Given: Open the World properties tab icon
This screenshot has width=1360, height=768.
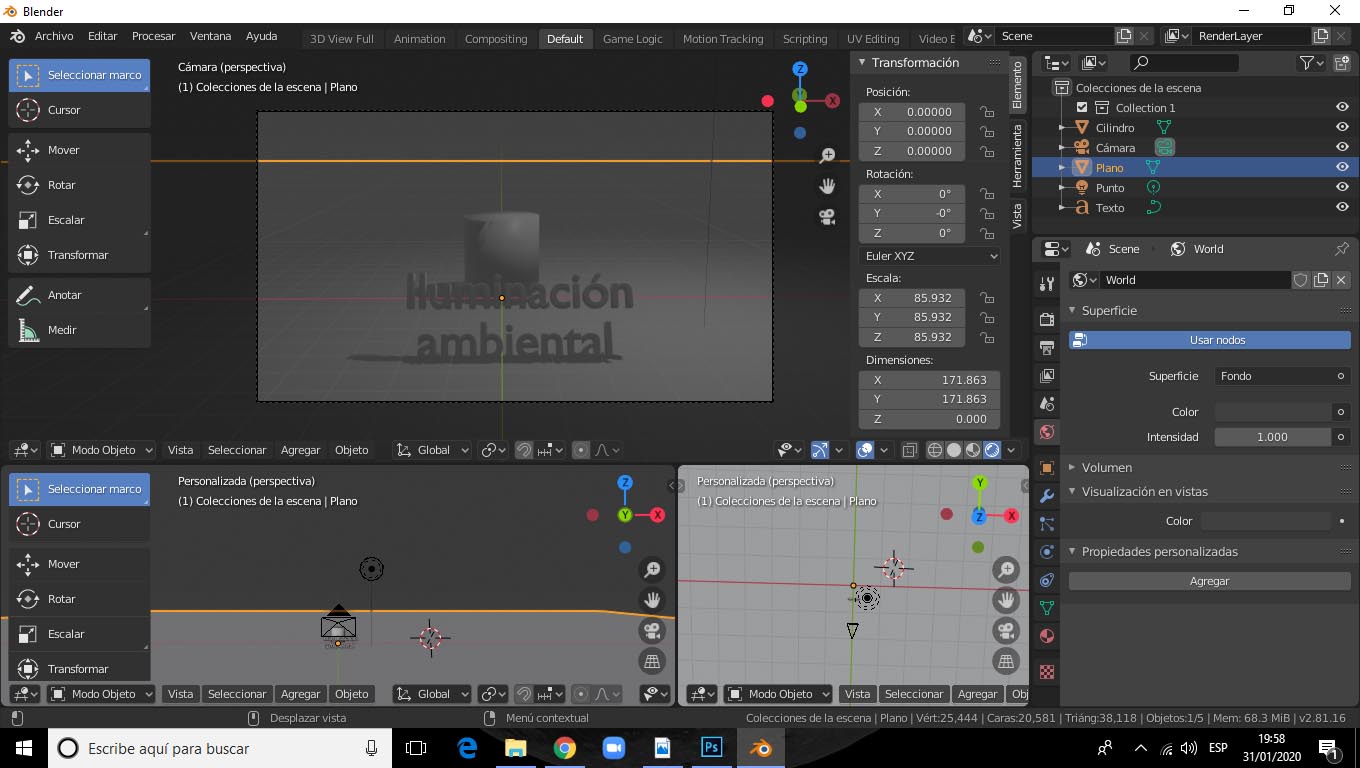Looking at the screenshot, I should click(x=1047, y=432).
